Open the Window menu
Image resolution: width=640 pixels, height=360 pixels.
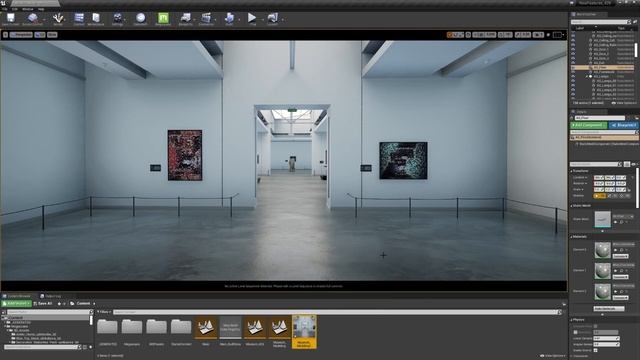click(28, 9)
